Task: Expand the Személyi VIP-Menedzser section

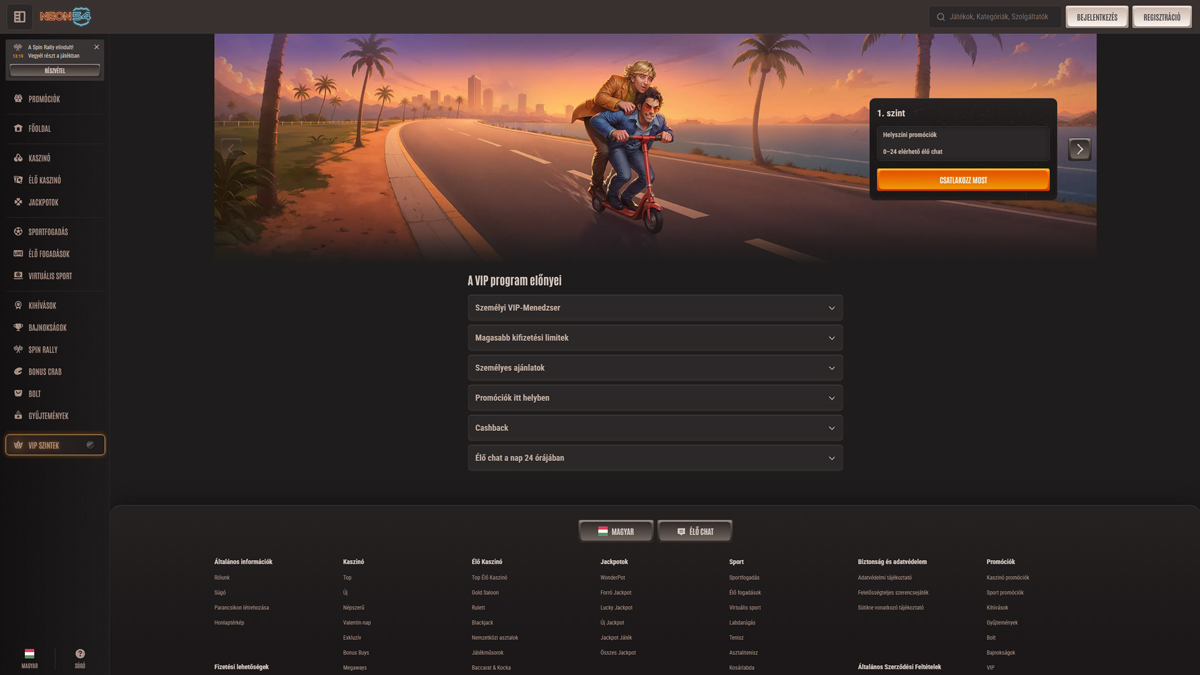Action: [x=655, y=308]
